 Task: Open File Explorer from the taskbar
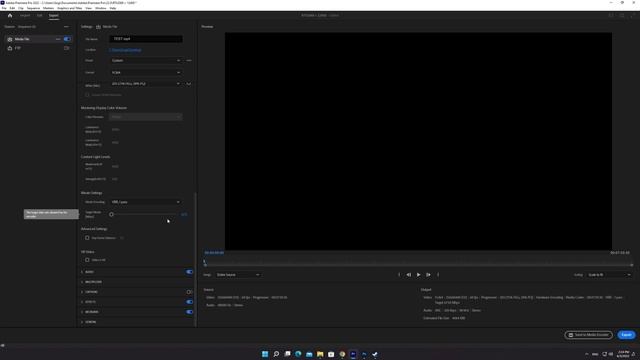coord(320,354)
